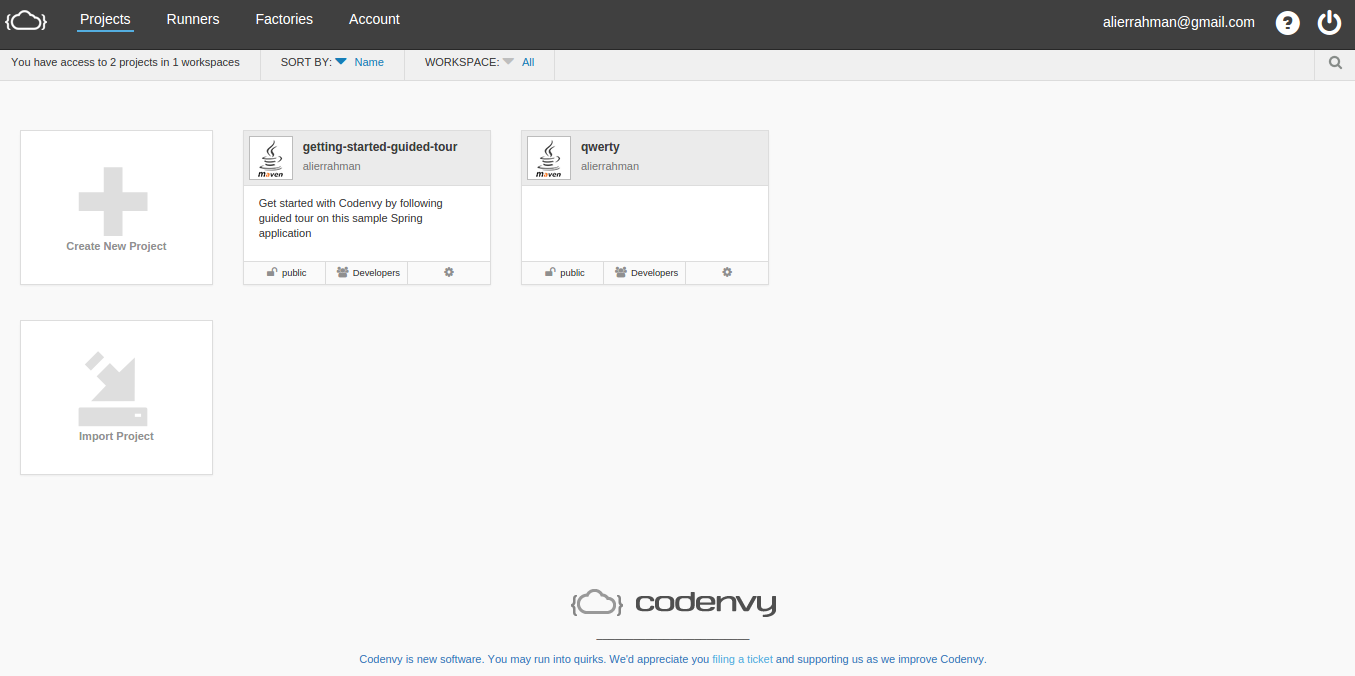This screenshot has height=676, width=1355.
Task: Switch to the Runners tab
Action: click(x=192, y=19)
